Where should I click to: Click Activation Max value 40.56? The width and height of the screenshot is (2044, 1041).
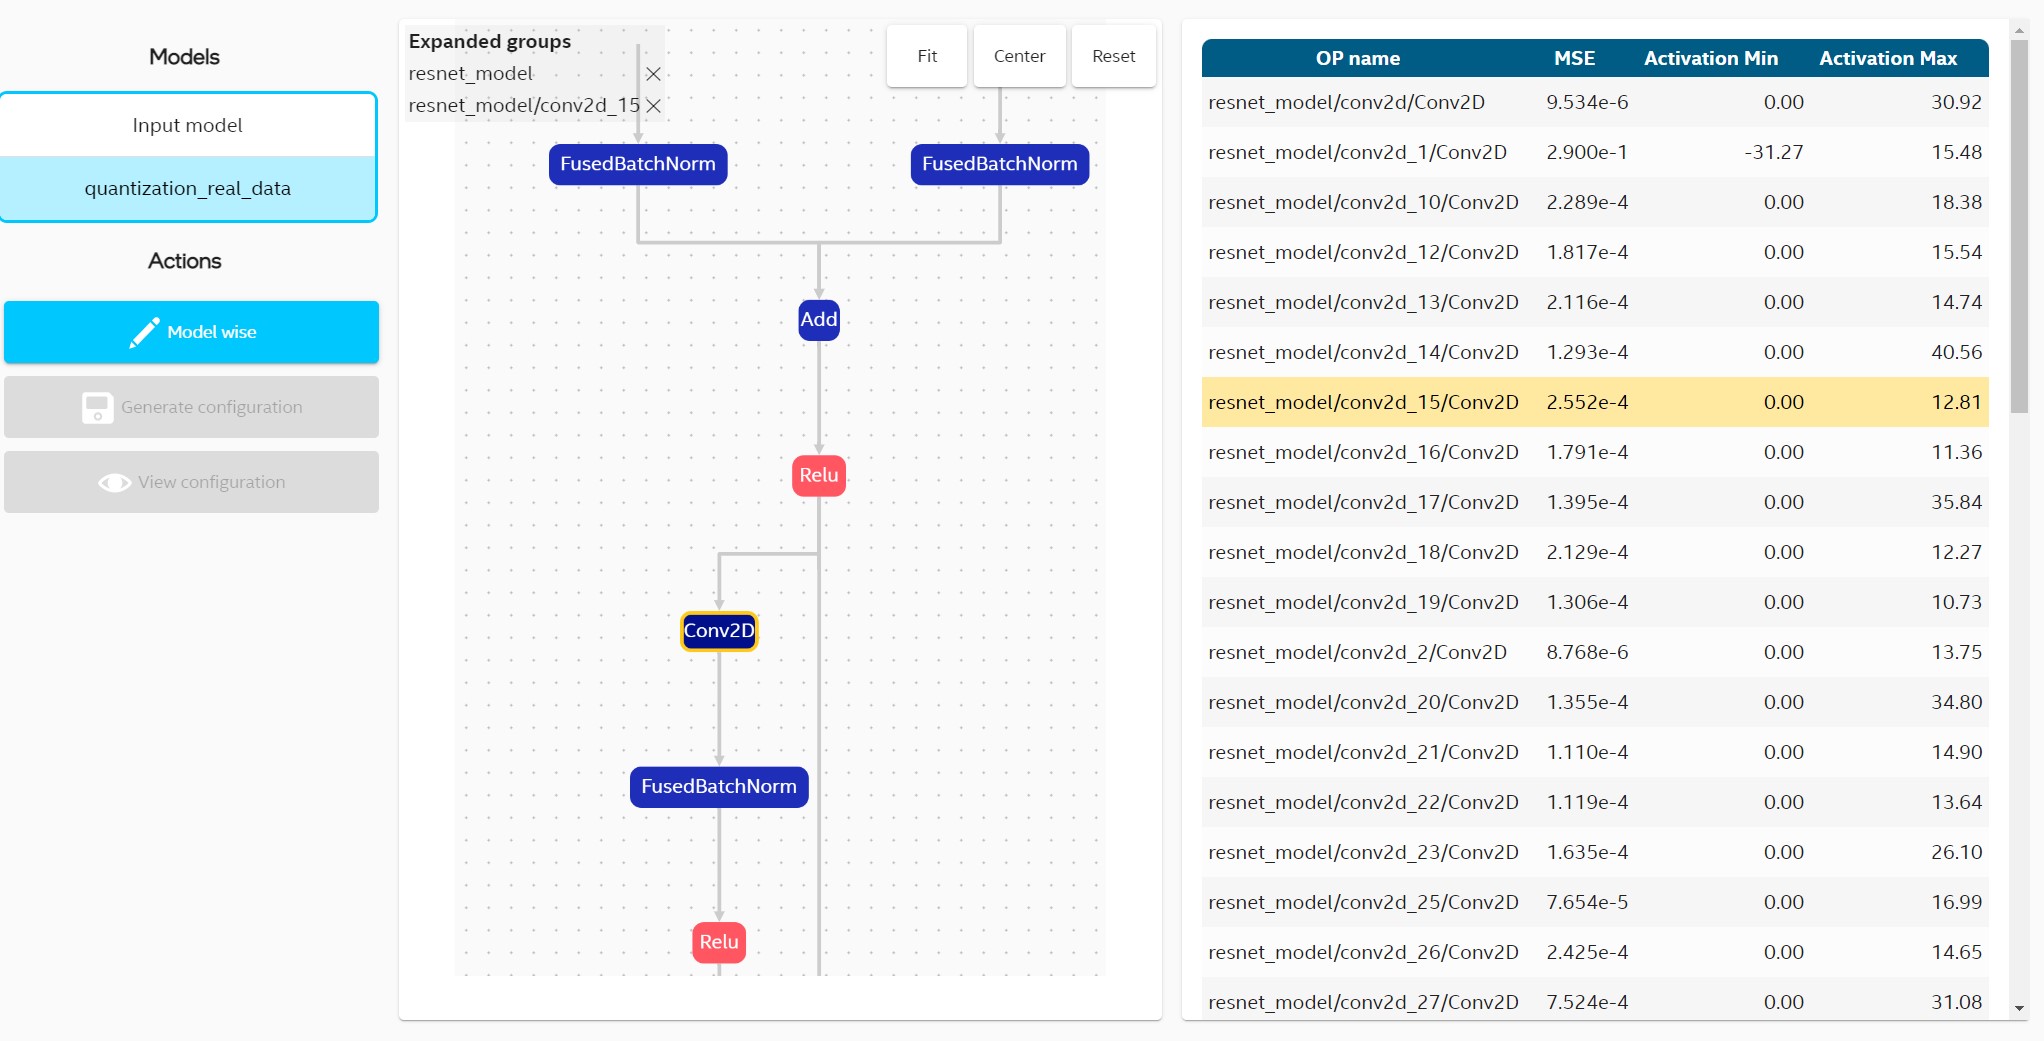(x=1956, y=352)
